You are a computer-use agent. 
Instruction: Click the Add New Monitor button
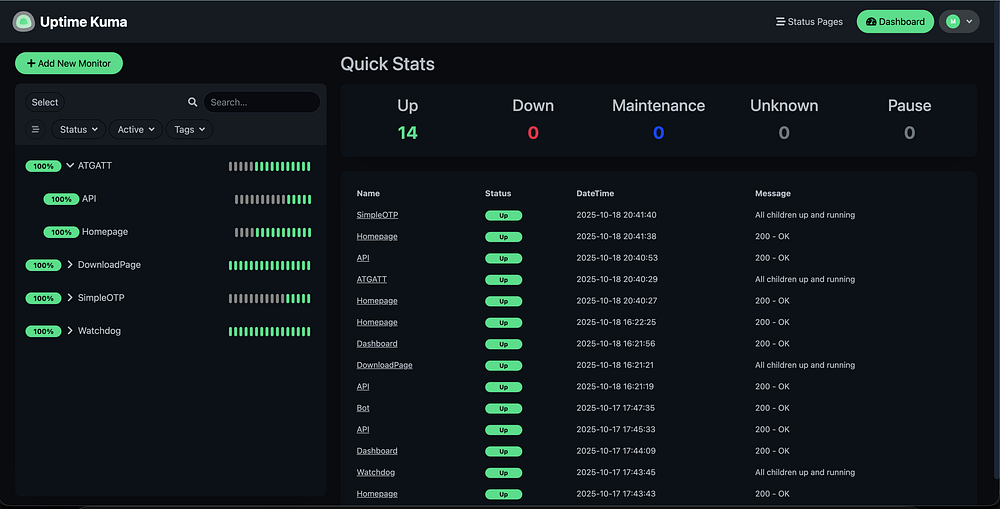pyautogui.click(x=69, y=63)
